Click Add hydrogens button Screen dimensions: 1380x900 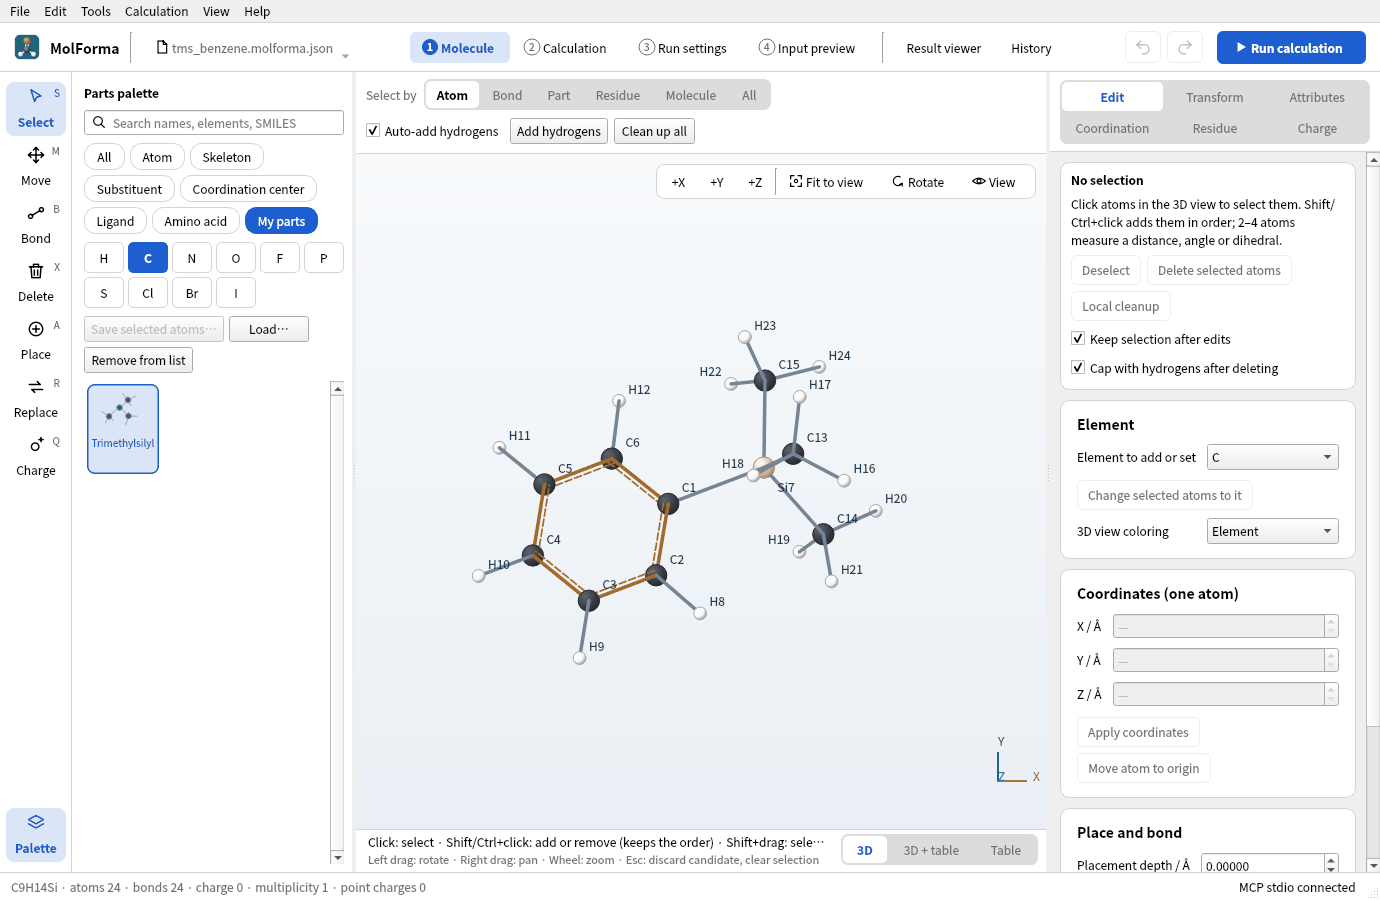(559, 131)
